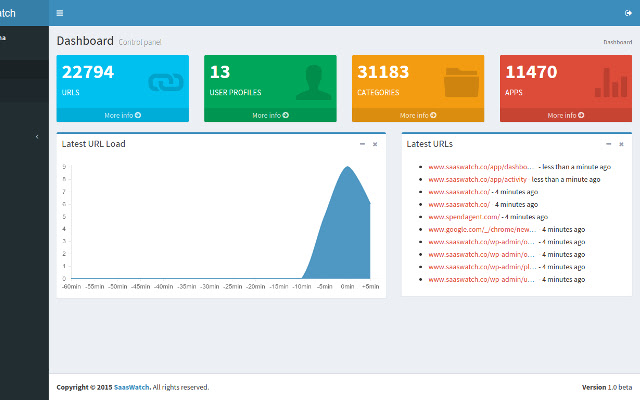
Task: Click the folder icon on Categories card
Action: click(461, 82)
